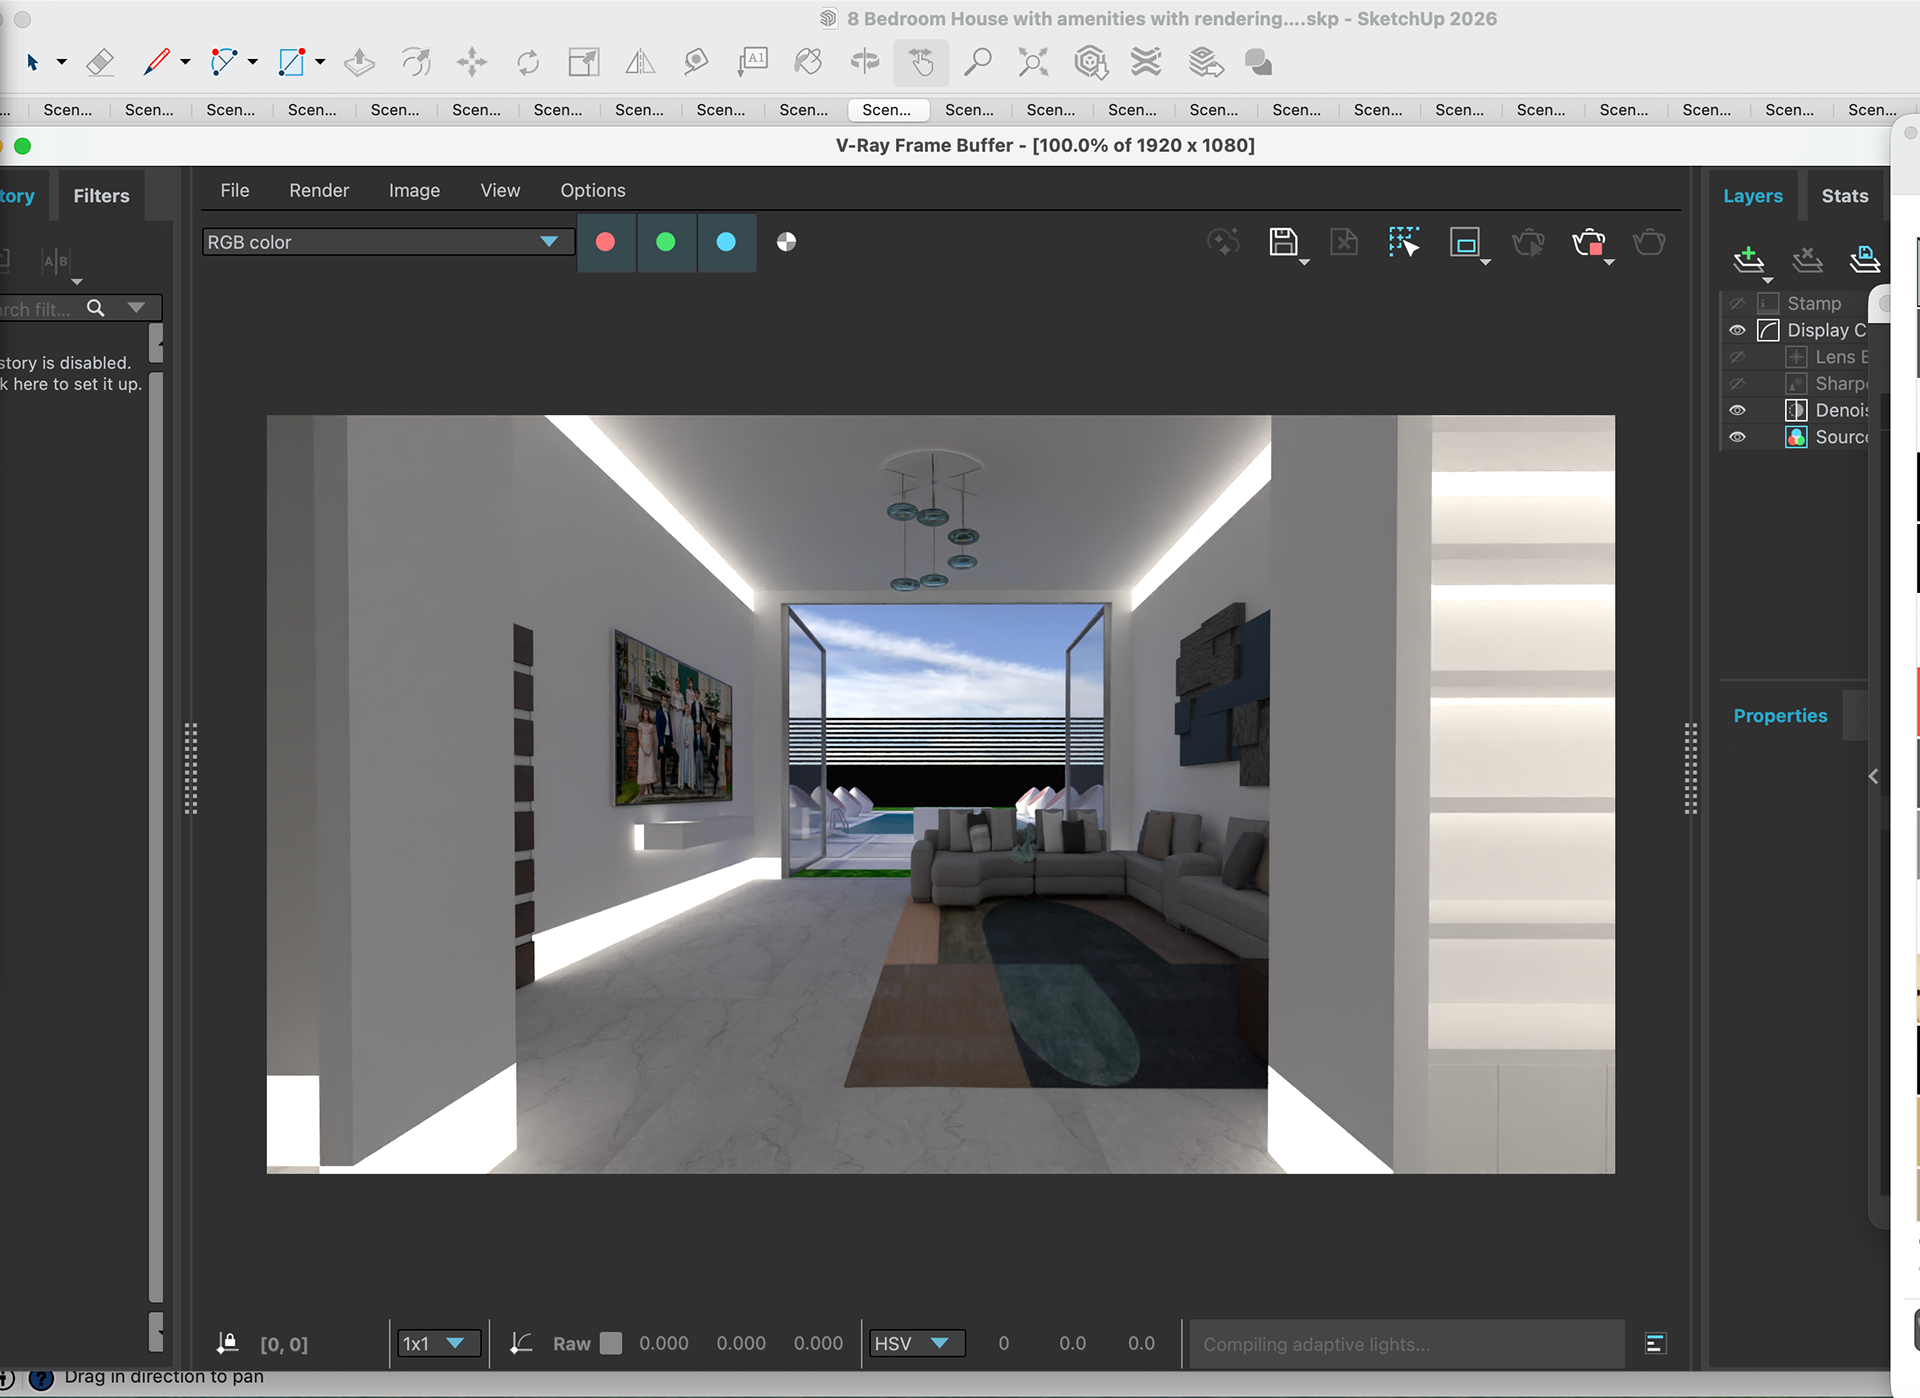Click the abort rendering teapot icon
1920x1398 pixels.
click(x=1588, y=242)
